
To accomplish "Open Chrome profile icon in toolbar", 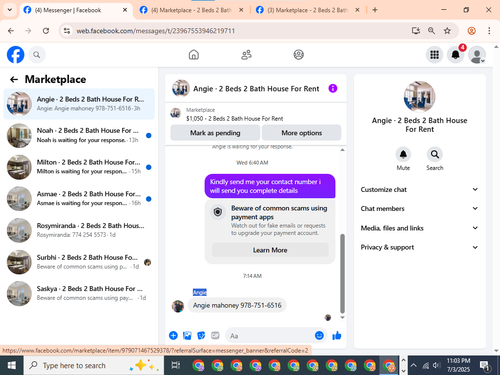I will pyautogui.click(x=471, y=31).
